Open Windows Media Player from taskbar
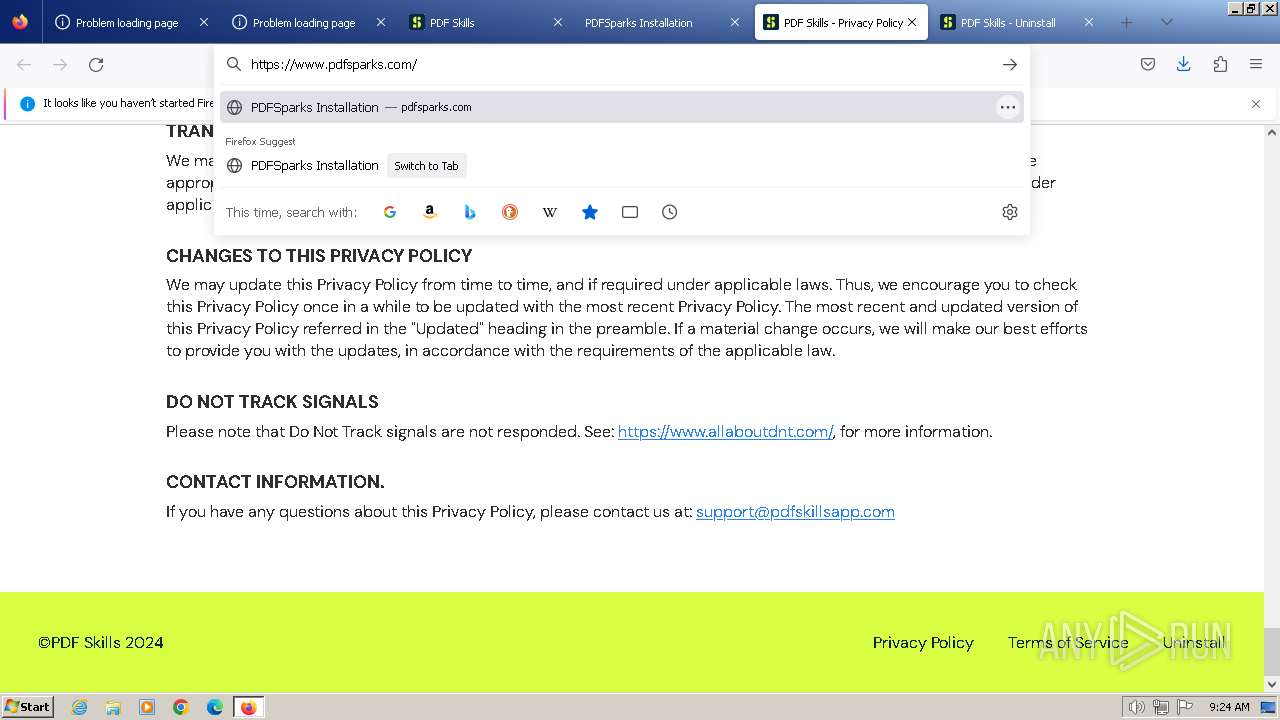 click(147, 707)
